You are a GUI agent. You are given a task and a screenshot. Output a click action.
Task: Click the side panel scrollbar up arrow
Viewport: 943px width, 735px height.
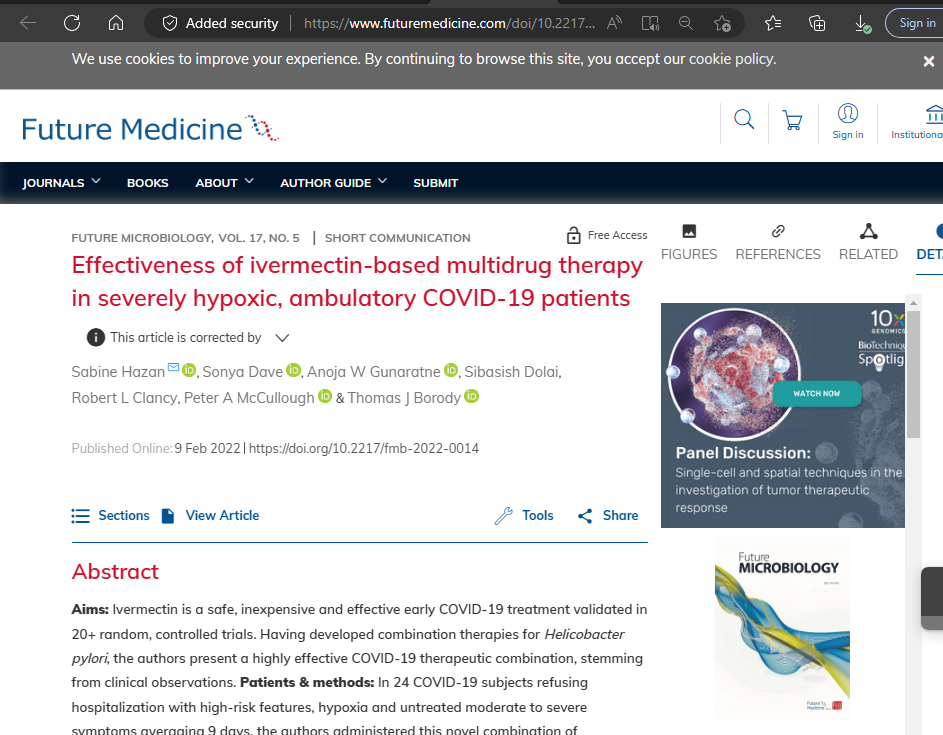[913, 303]
